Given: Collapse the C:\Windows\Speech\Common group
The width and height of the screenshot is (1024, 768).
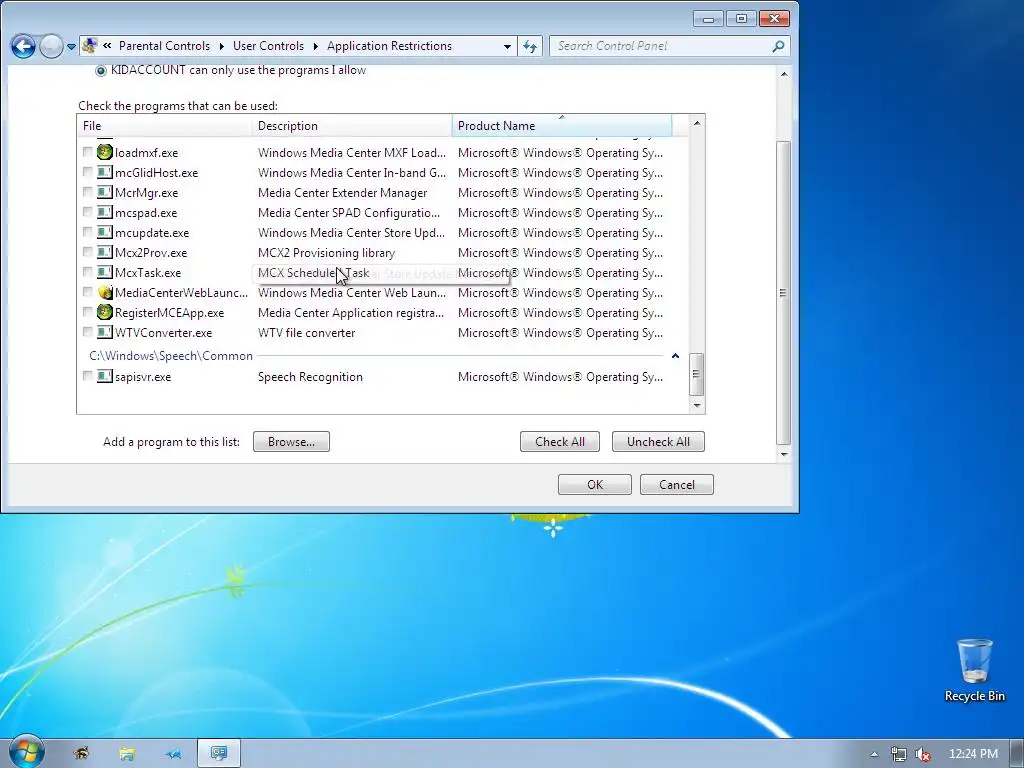Looking at the screenshot, I should pyautogui.click(x=675, y=356).
